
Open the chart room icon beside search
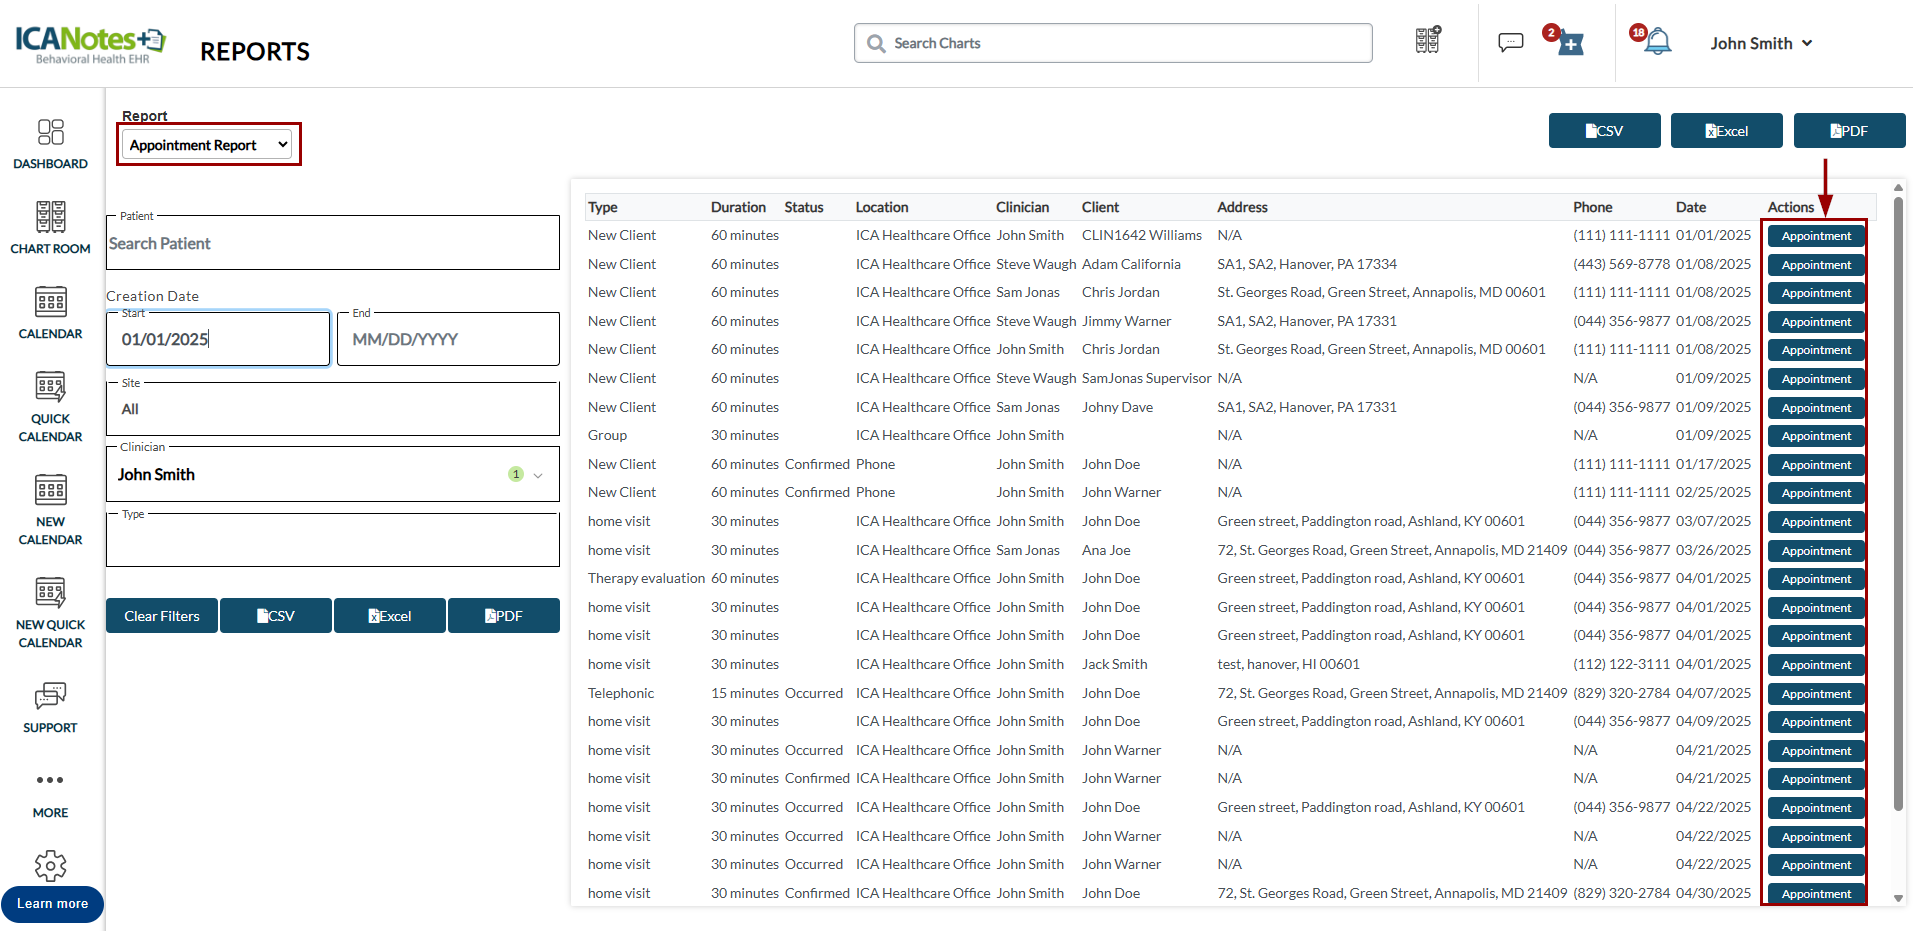(1428, 41)
